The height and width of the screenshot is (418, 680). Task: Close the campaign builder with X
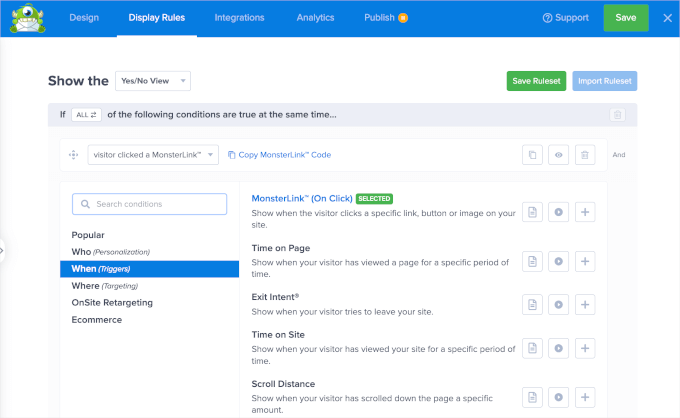click(x=667, y=18)
